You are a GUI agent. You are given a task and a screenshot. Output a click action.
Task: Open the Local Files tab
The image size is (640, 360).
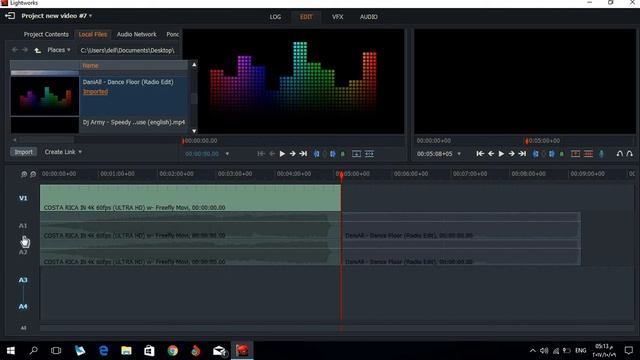point(93,34)
